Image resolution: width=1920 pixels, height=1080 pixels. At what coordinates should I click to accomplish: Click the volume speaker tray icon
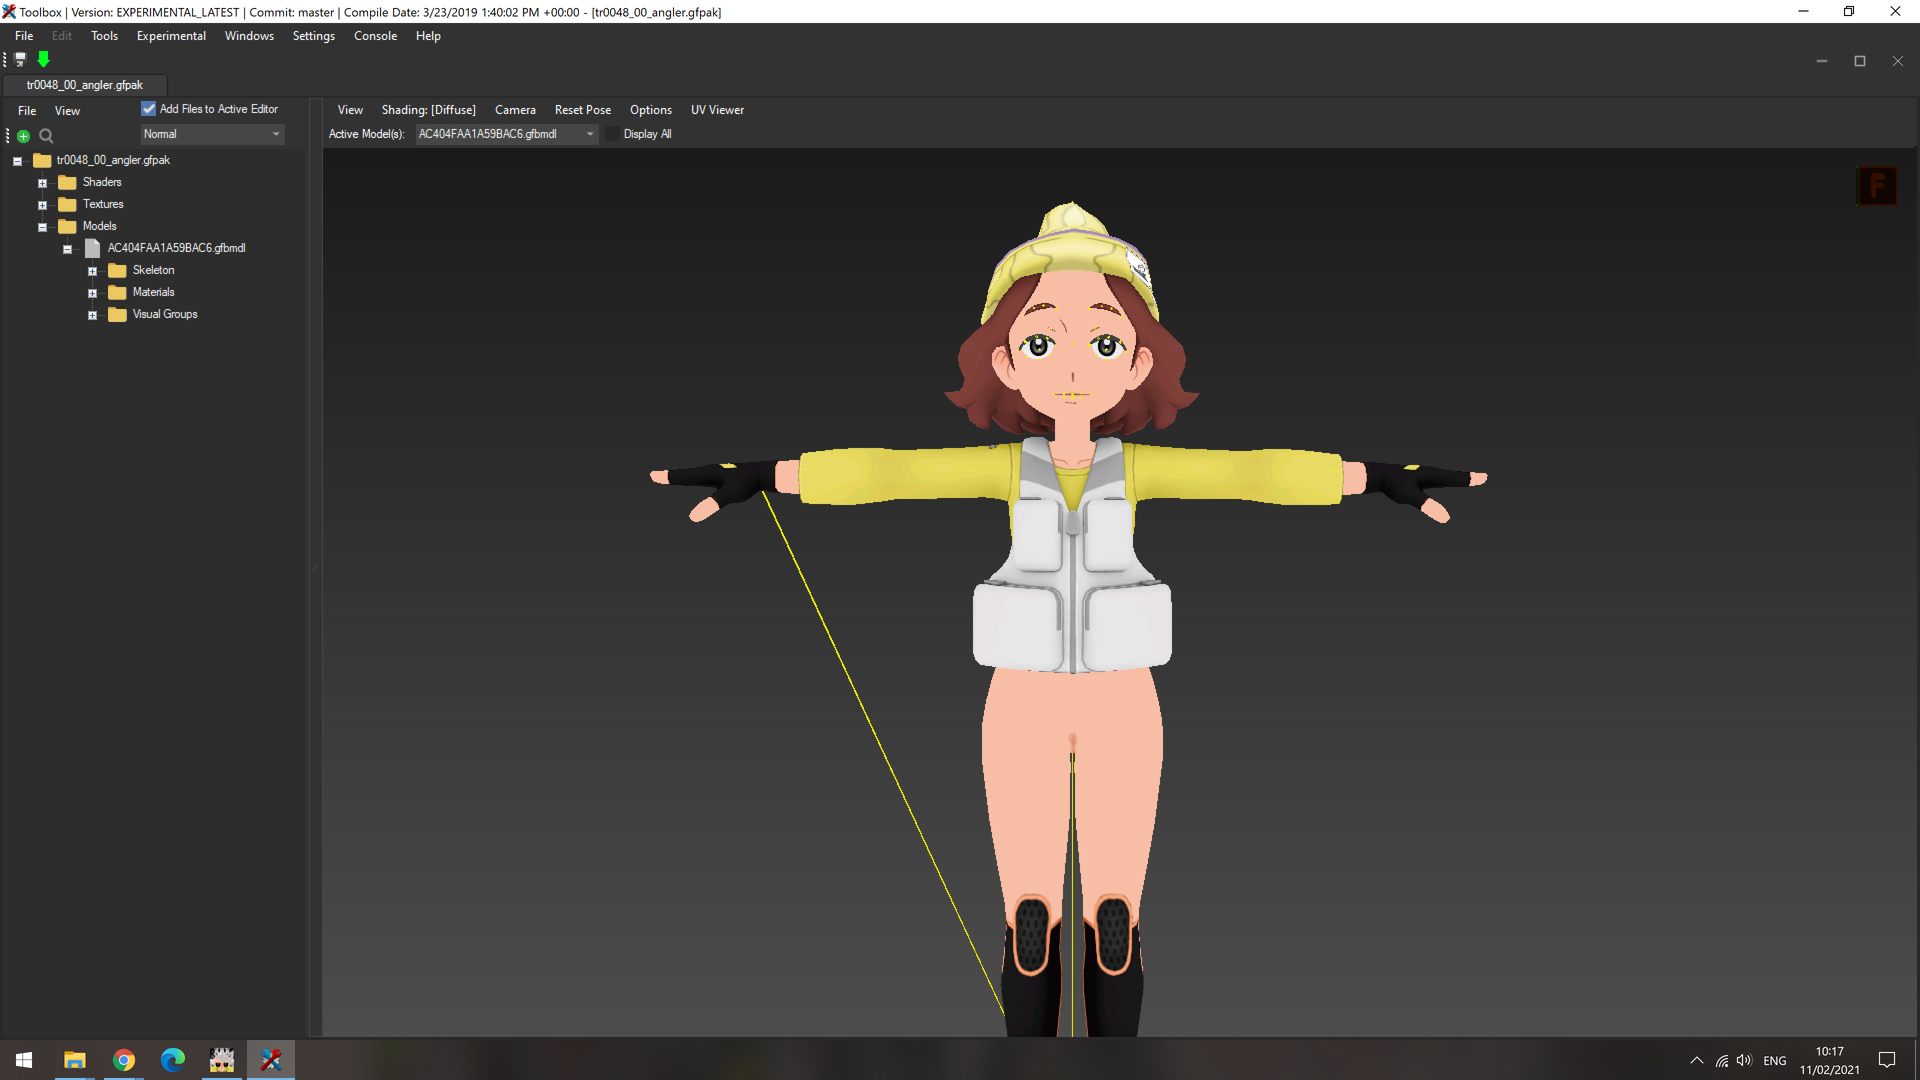[x=1745, y=1060]
